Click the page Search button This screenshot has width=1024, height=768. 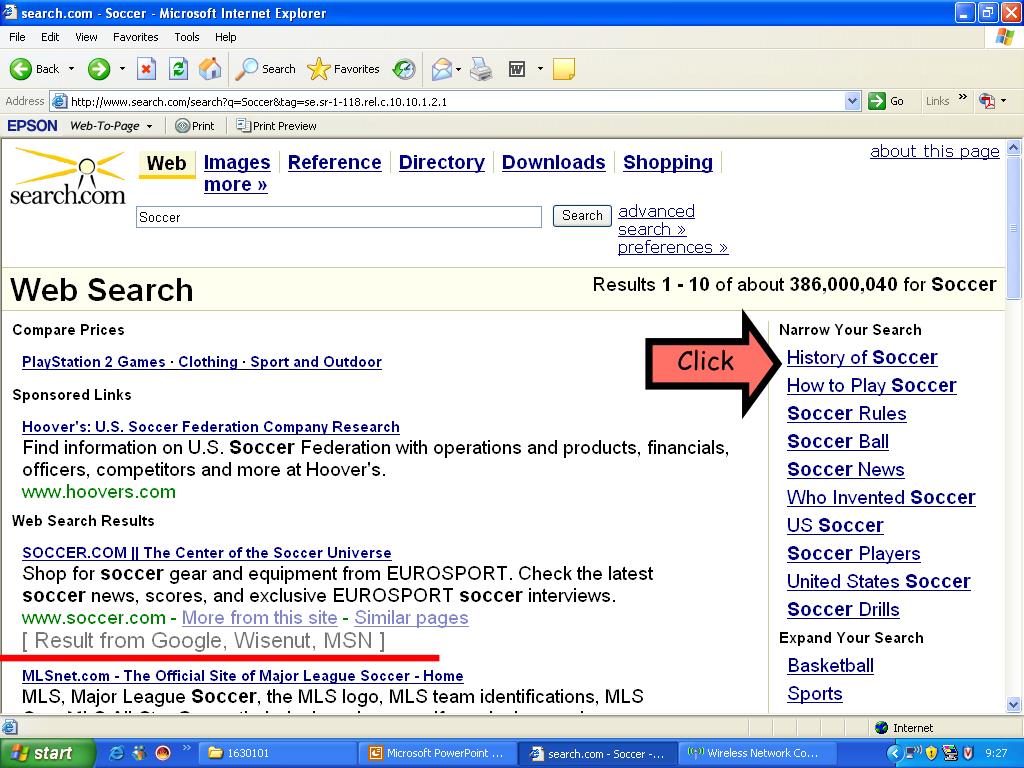click(582, 216)
